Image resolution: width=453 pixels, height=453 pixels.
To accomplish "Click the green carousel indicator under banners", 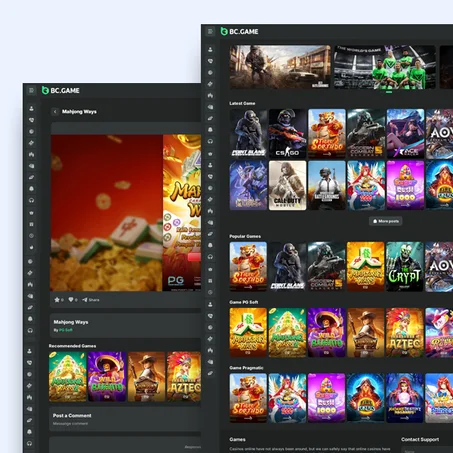I will [x=389, y=92].
